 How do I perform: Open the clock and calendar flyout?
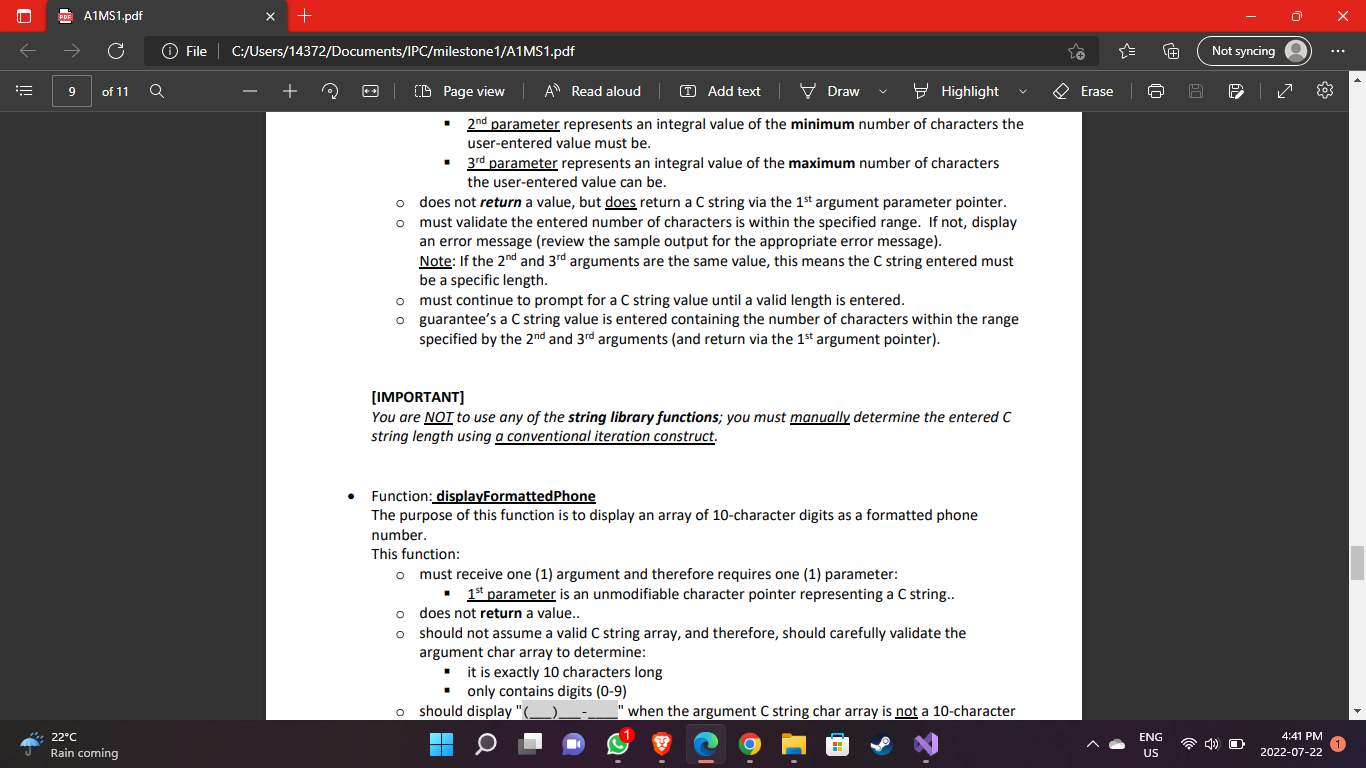click(1292, 744)
